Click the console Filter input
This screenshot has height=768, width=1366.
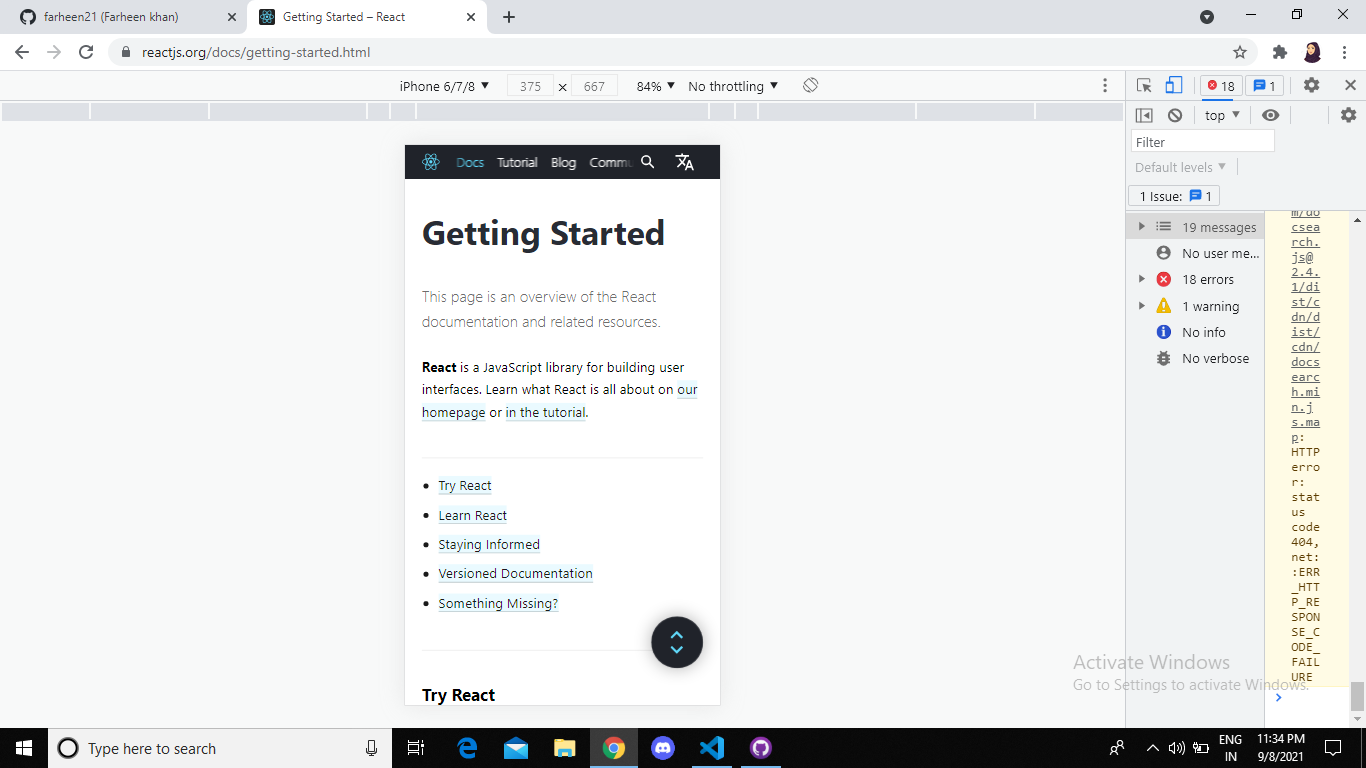[1203, 142]
